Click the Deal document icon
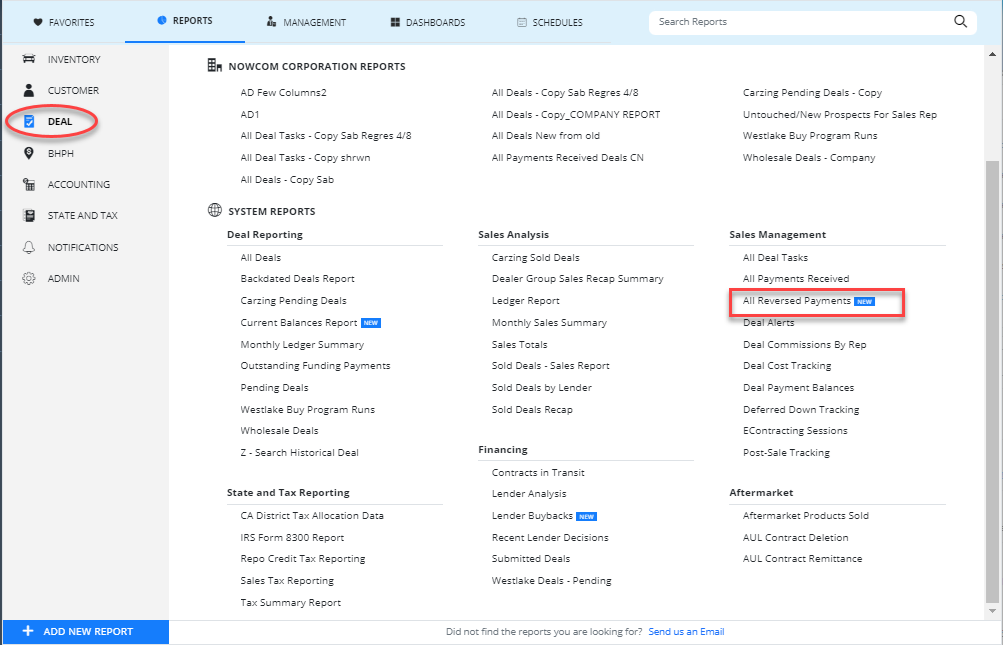The image size is (1003, 645). tap(29, 122)
